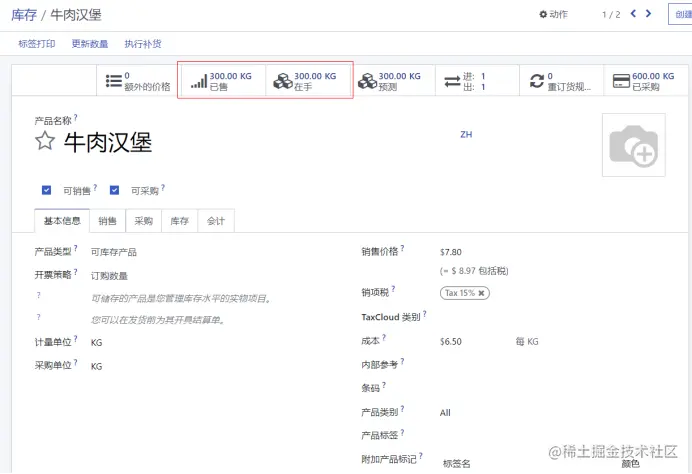The height and width of the screenshot is (474, 692).
Task: Show help tooltip for 条码
Action: point(384,385)
